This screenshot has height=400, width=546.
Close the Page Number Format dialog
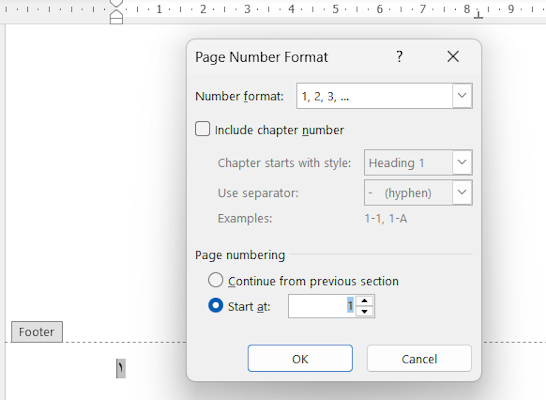(453, 56)
